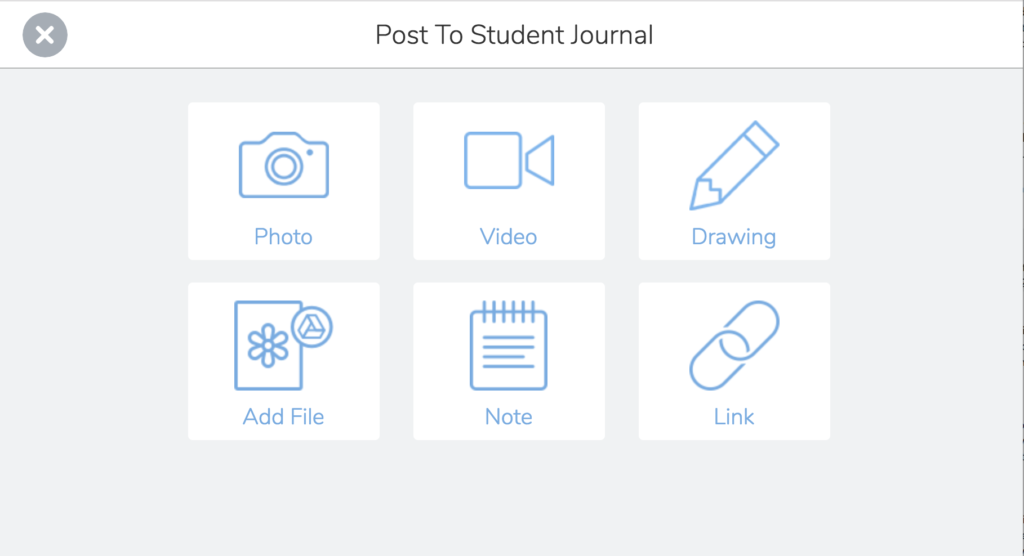Pick the "Note" text label
This screenshot has height=556, width=1024.
(x=508, y=417)
